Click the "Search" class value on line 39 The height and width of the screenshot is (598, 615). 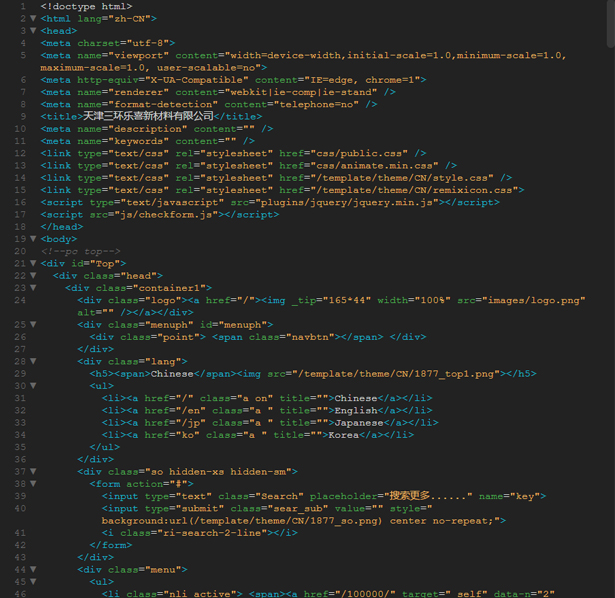click(280, 496)
